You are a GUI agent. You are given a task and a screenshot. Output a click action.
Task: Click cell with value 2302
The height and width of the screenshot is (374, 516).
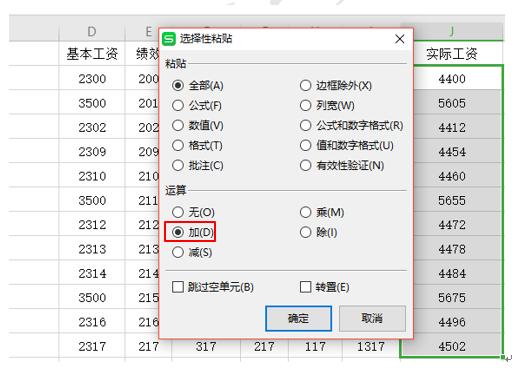point(92,127)
